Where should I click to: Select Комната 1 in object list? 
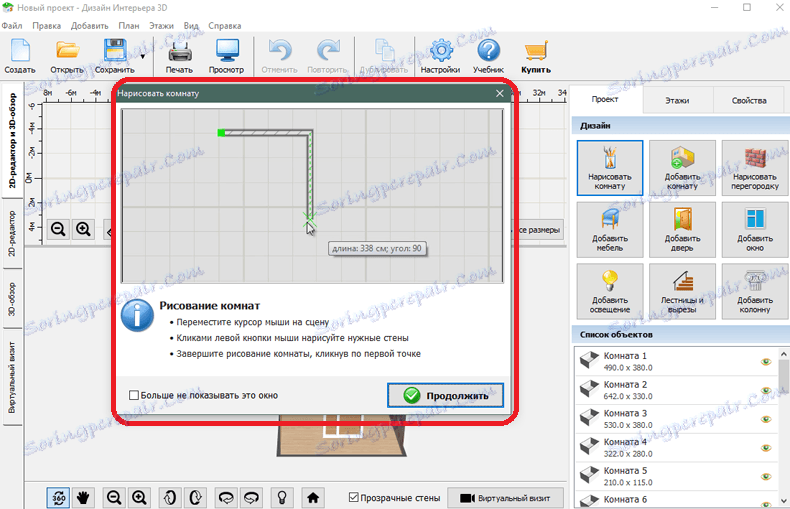pyautogui.click(x=675, y=361)
